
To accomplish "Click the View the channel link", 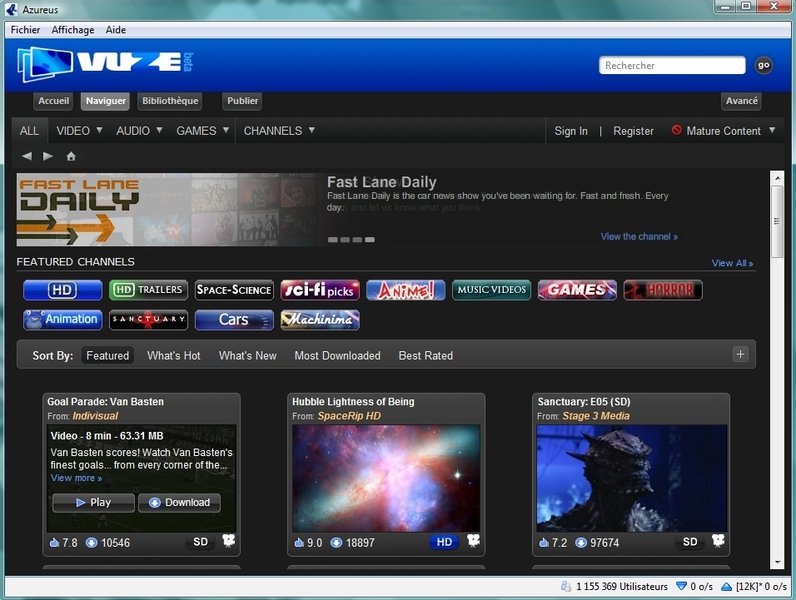I will click(x=639, y=237).
